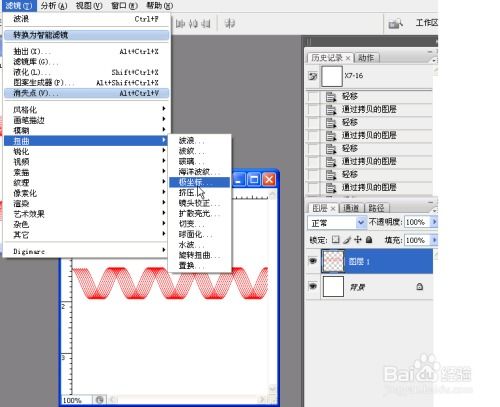Collapse the History panel group with minimize dash
500x407 pixels.
click(x=430, y=52)
